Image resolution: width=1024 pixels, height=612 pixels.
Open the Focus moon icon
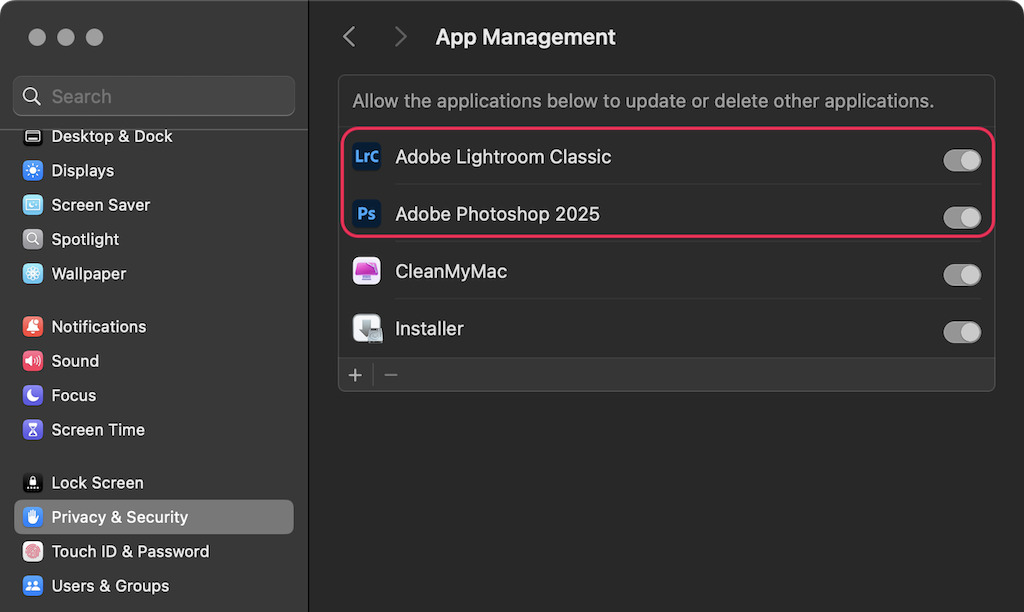point(34,396)
